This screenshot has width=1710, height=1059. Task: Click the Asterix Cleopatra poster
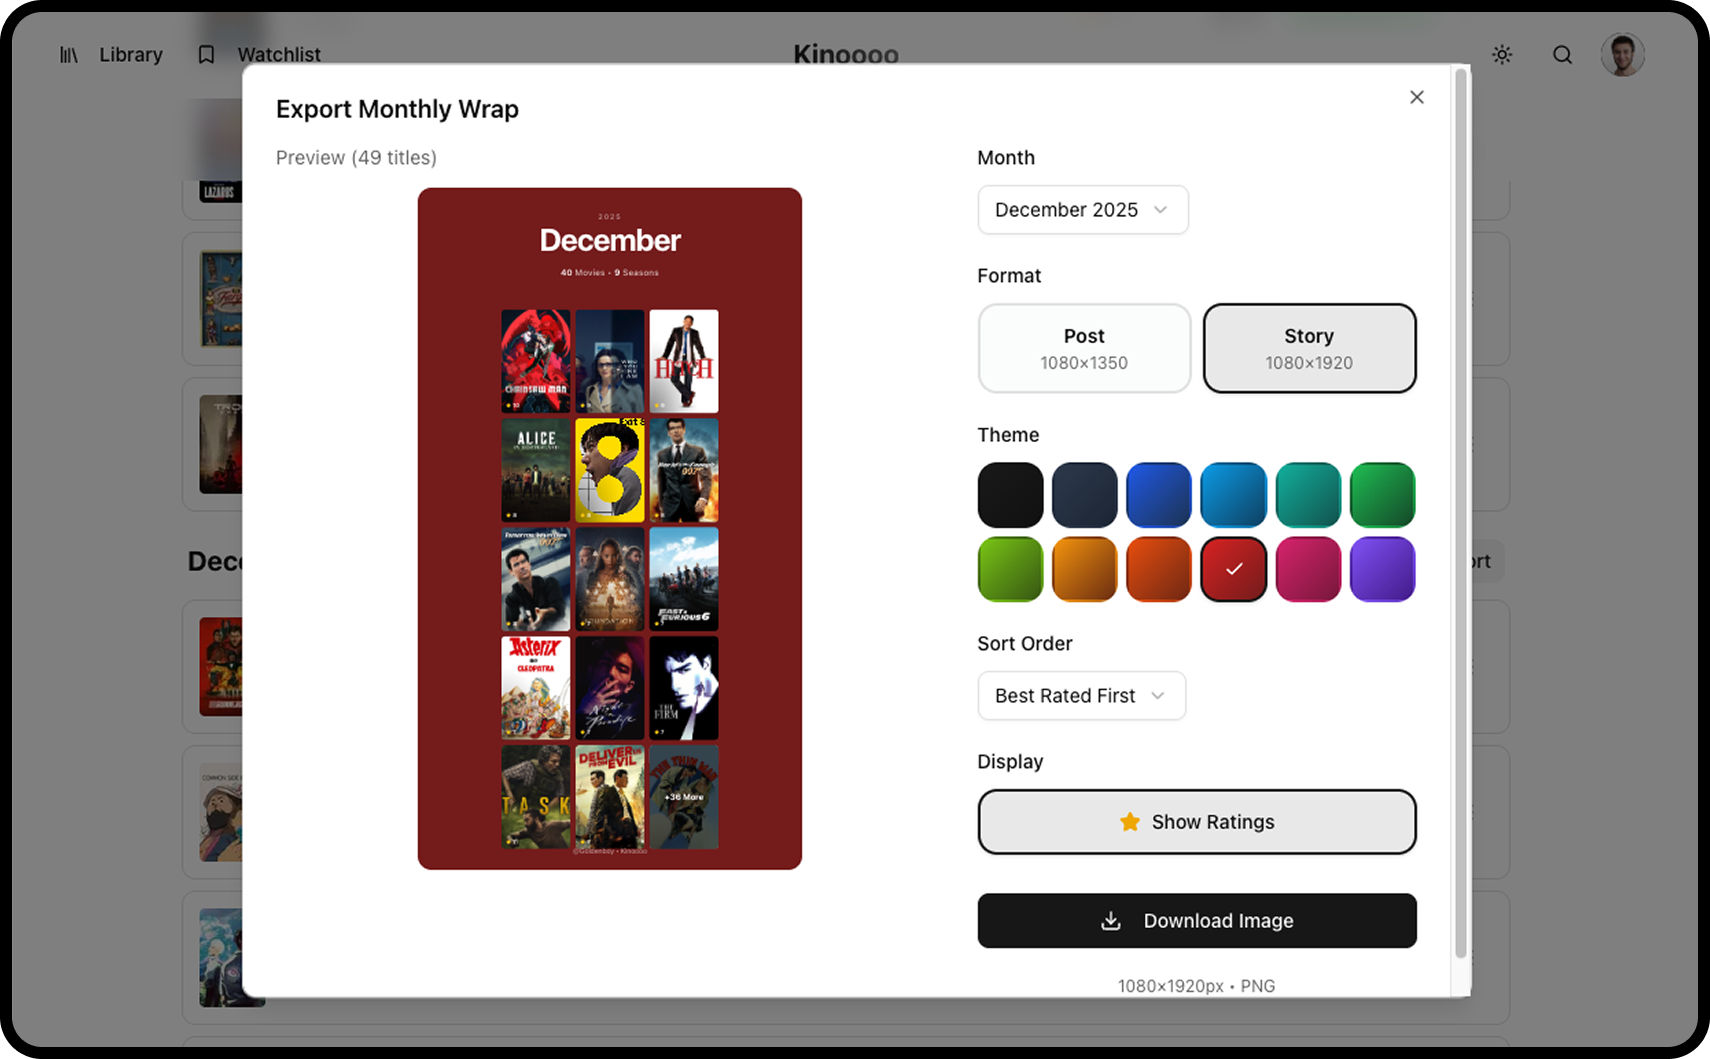point(536,688)
